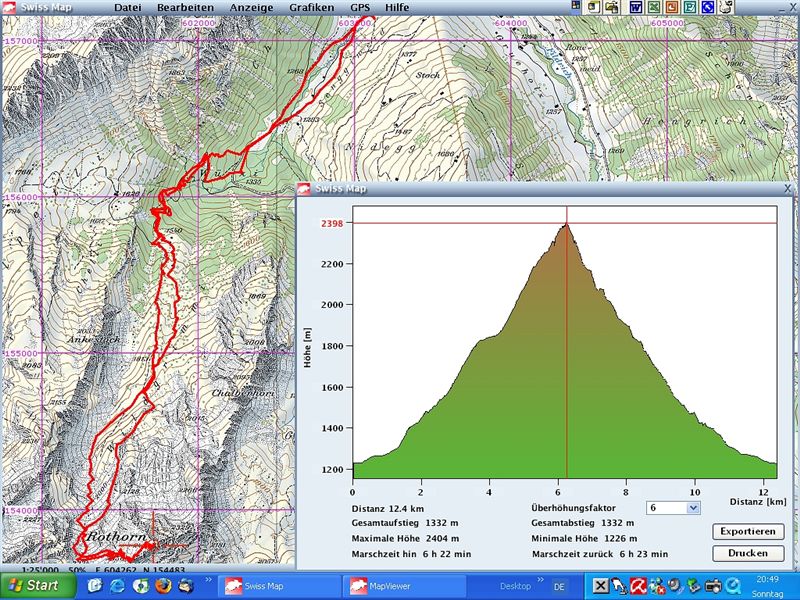Open the GPS menu

[x=359, y=8]
